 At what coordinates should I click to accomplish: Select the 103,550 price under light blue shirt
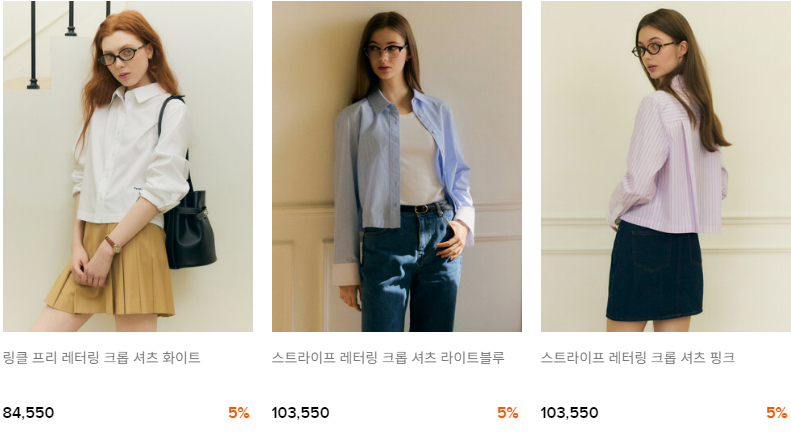click(x=301, y=413)
